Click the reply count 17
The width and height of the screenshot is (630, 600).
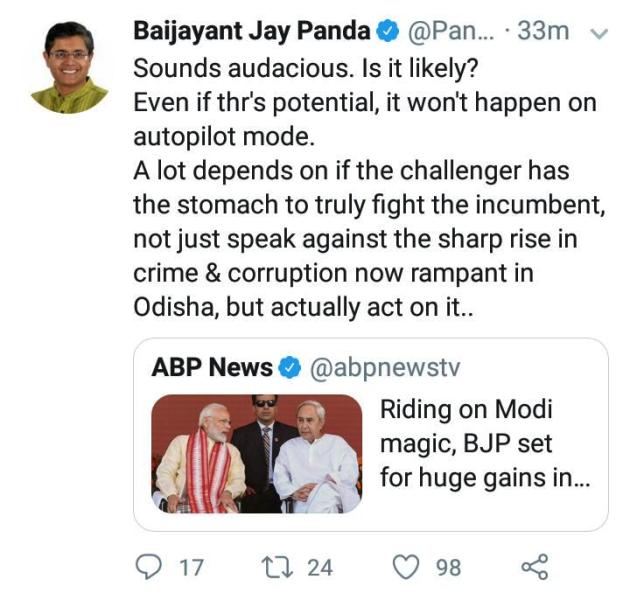tap(190, 568)
